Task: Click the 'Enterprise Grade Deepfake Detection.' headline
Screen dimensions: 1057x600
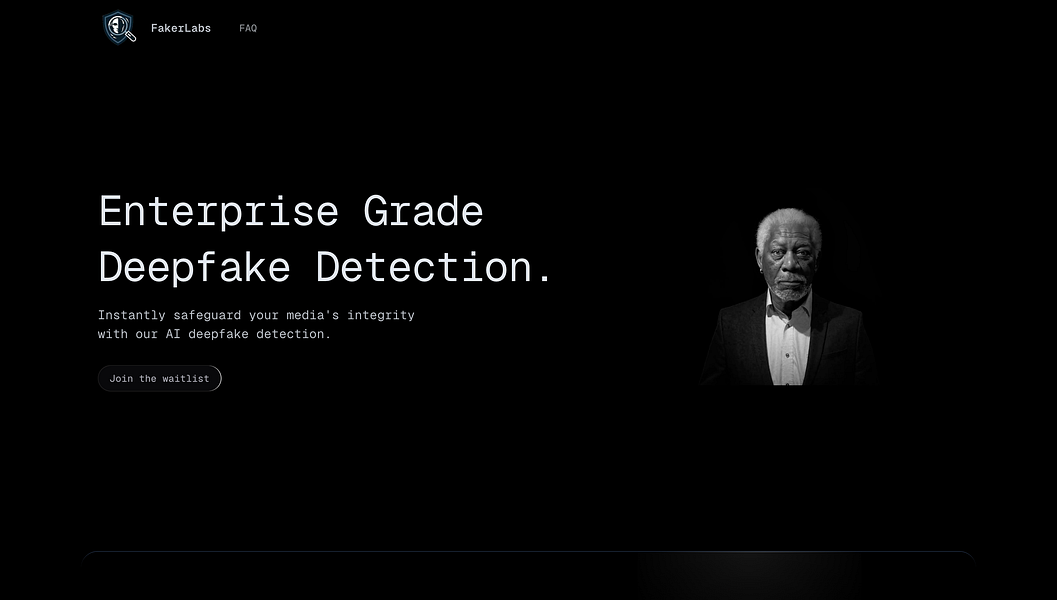Action: [x=325, y=239]
